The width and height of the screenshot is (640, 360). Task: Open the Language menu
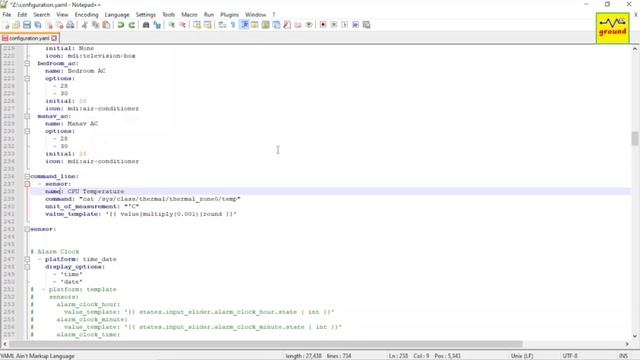(x=117, y=15)
